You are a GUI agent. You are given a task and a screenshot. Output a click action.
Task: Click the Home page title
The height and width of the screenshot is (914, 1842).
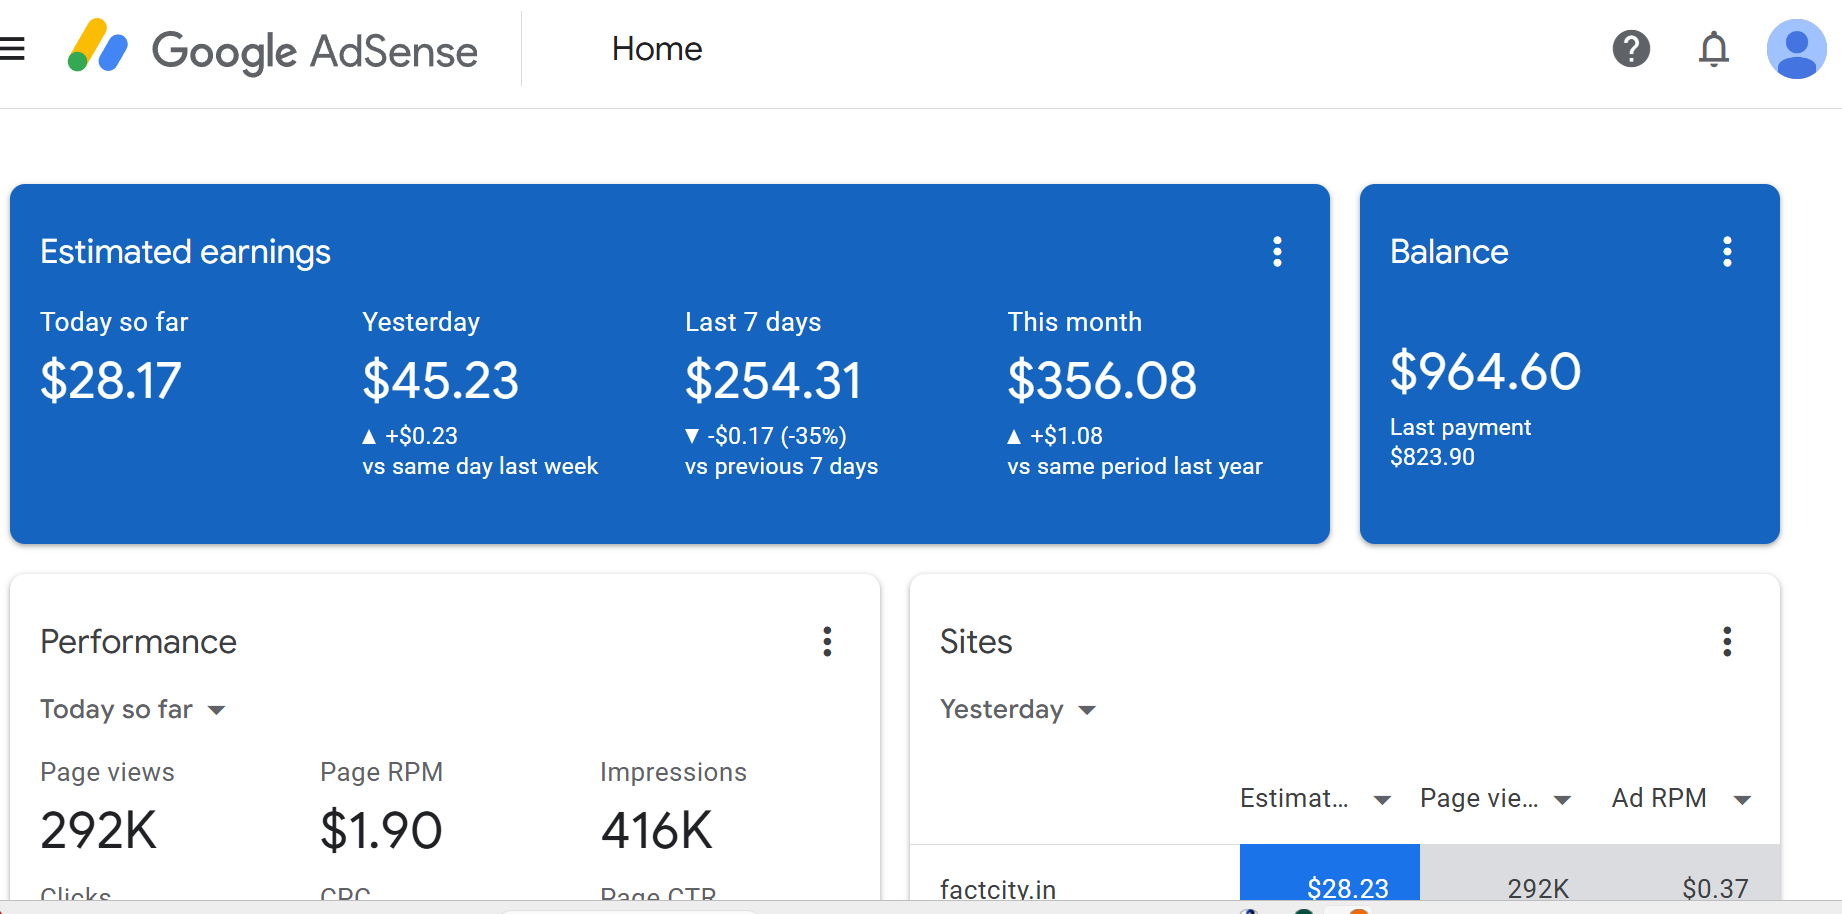coord(657,49)
